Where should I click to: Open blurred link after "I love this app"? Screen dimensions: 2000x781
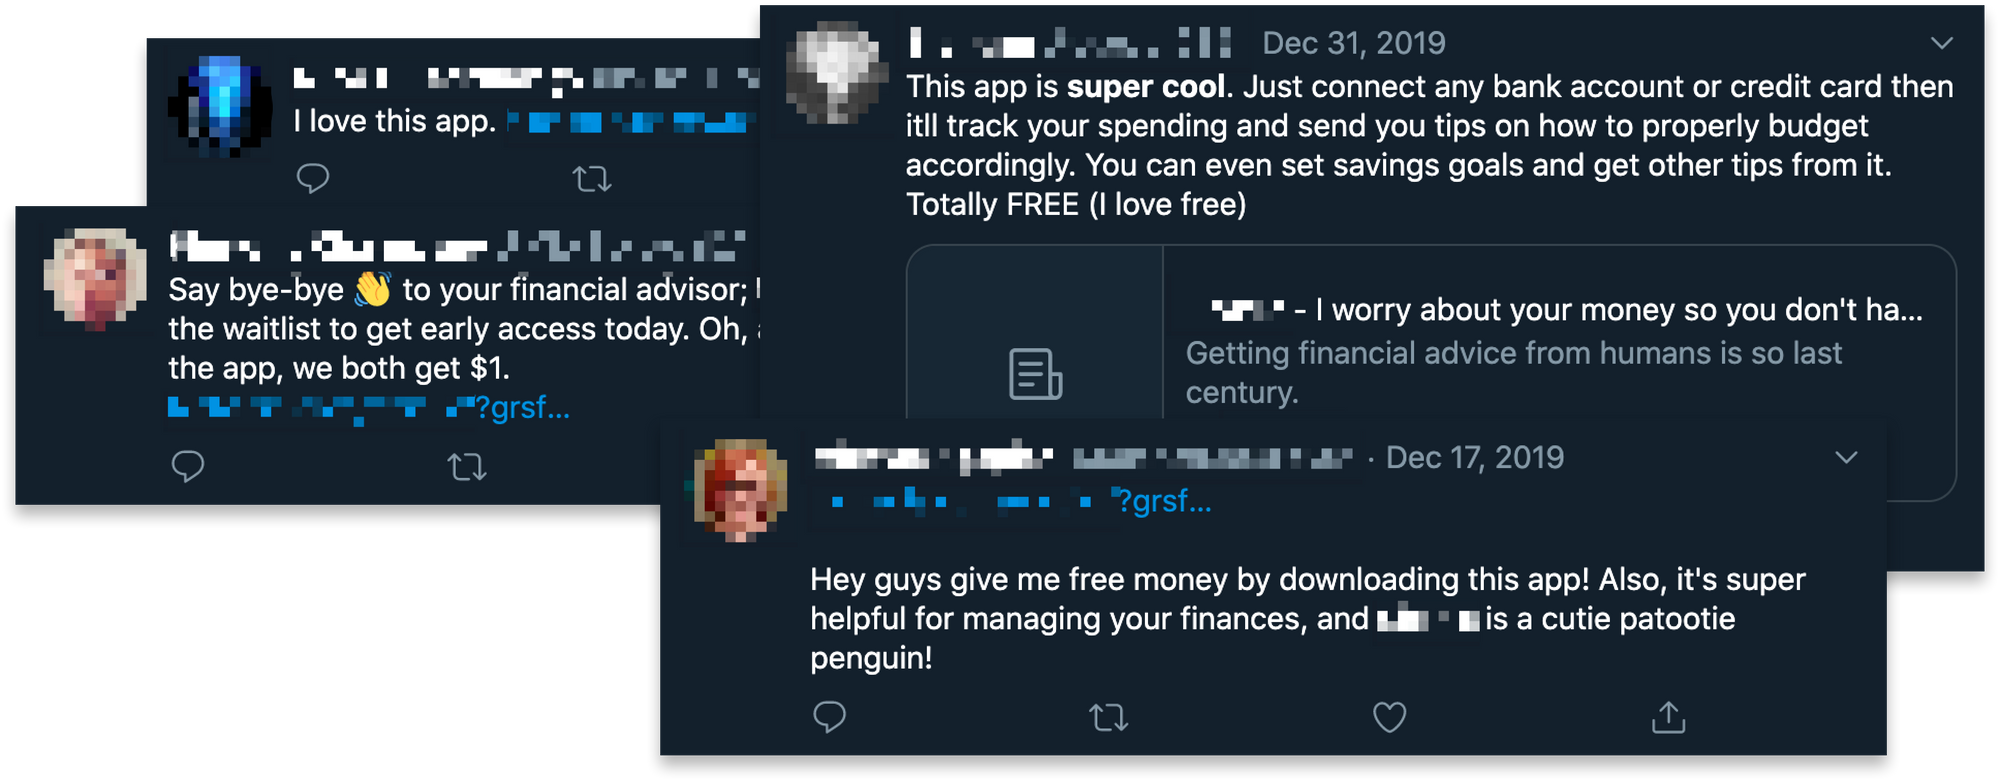[632, 122]
